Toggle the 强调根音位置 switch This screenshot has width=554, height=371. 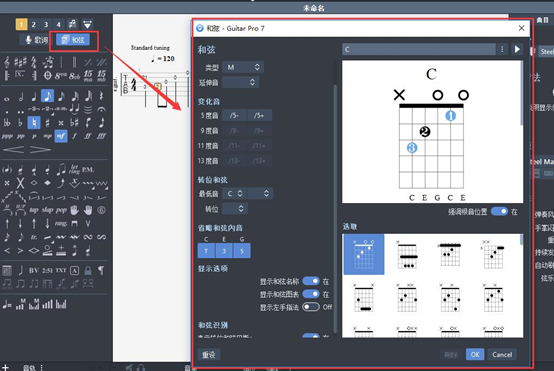499,211
